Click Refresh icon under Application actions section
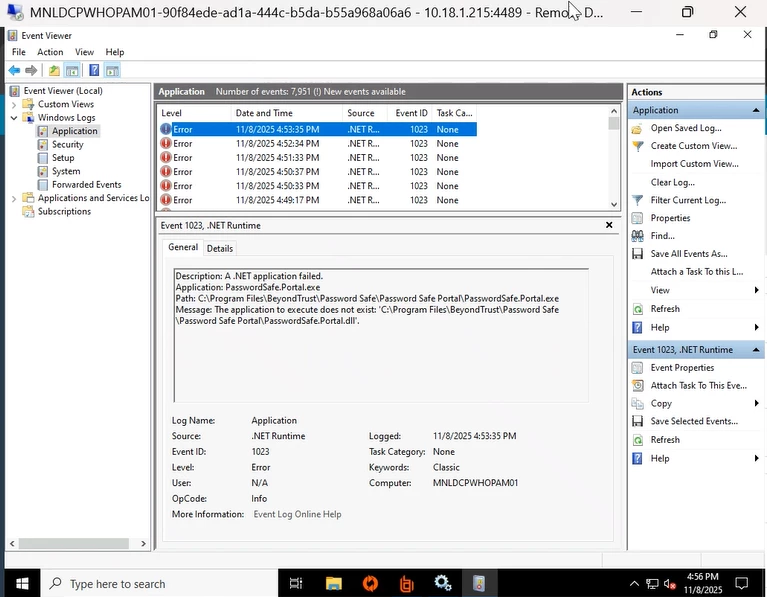Screen dimensions: 767x597 (x=637, y=309)
